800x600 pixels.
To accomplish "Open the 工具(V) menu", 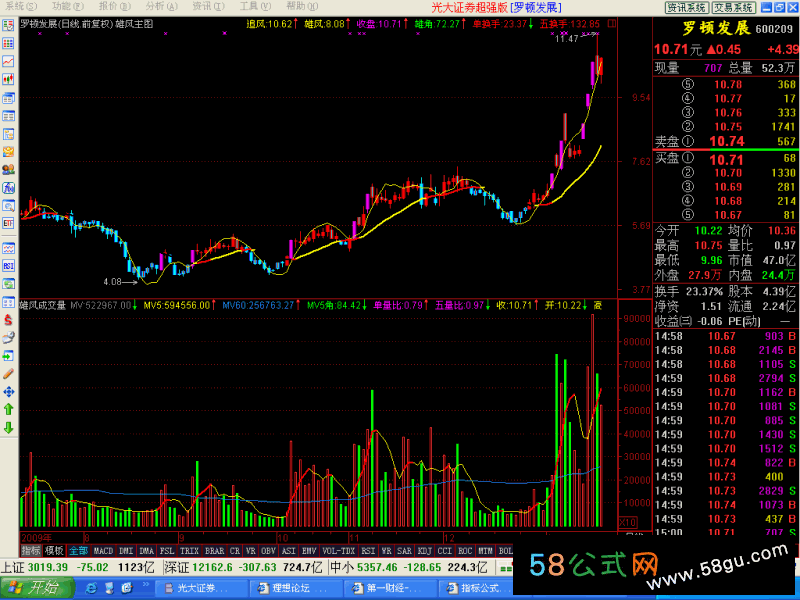I will click(255, 6).
